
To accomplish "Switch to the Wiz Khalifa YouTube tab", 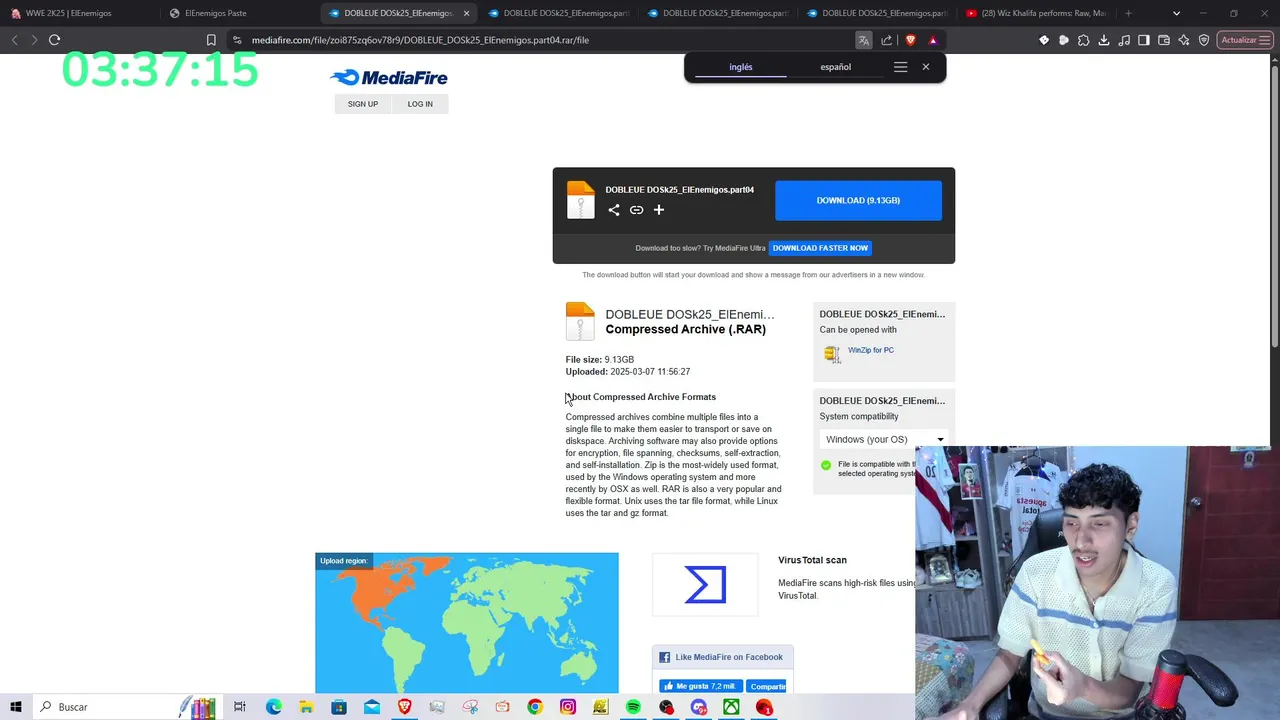I will tap(1036, 13).
